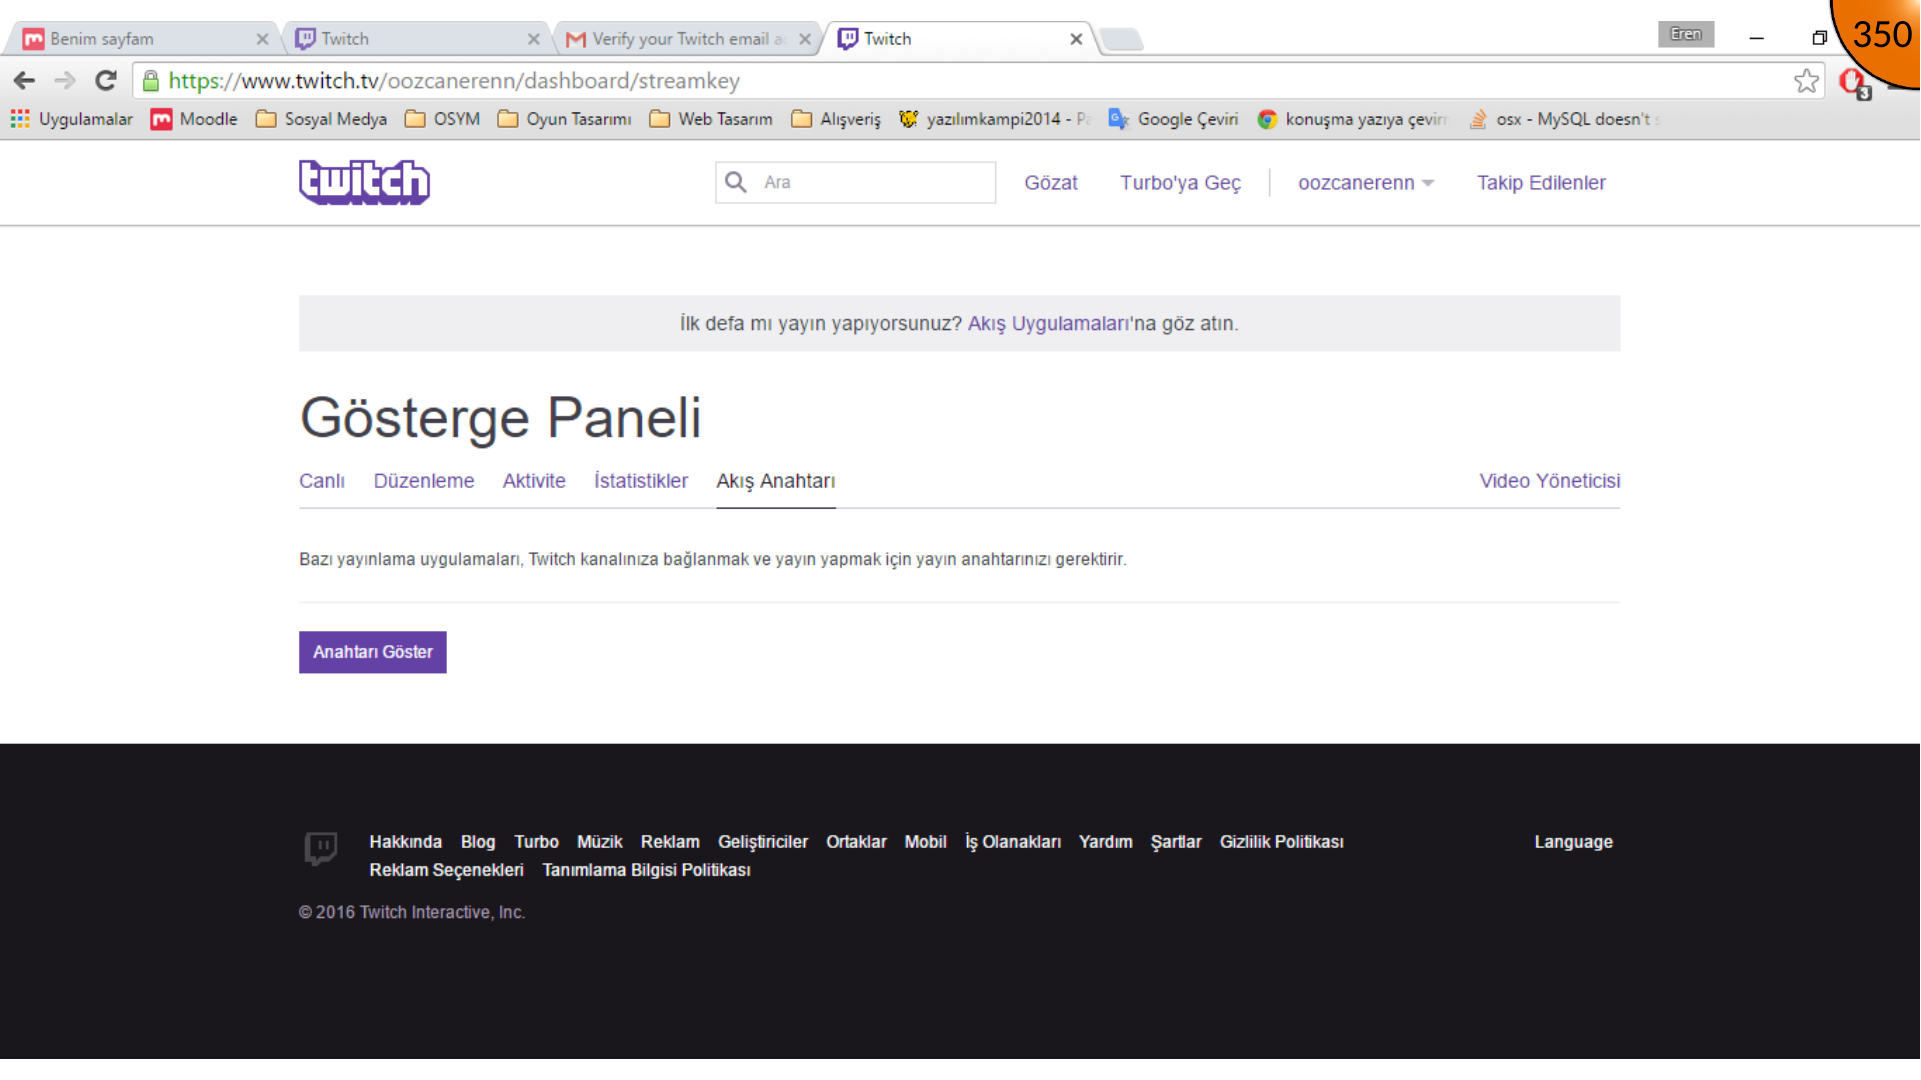Open the Web Tasarım bookmark folder

pos(711,119)
